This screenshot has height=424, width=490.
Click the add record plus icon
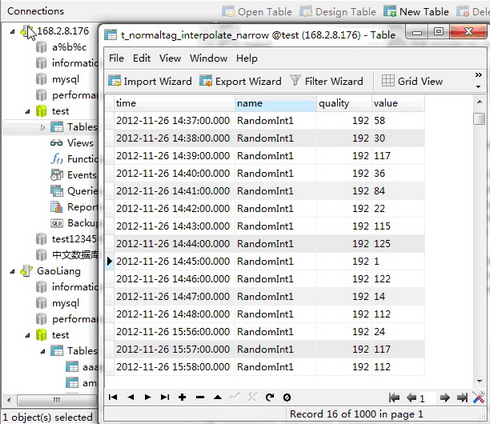(182, 397)
